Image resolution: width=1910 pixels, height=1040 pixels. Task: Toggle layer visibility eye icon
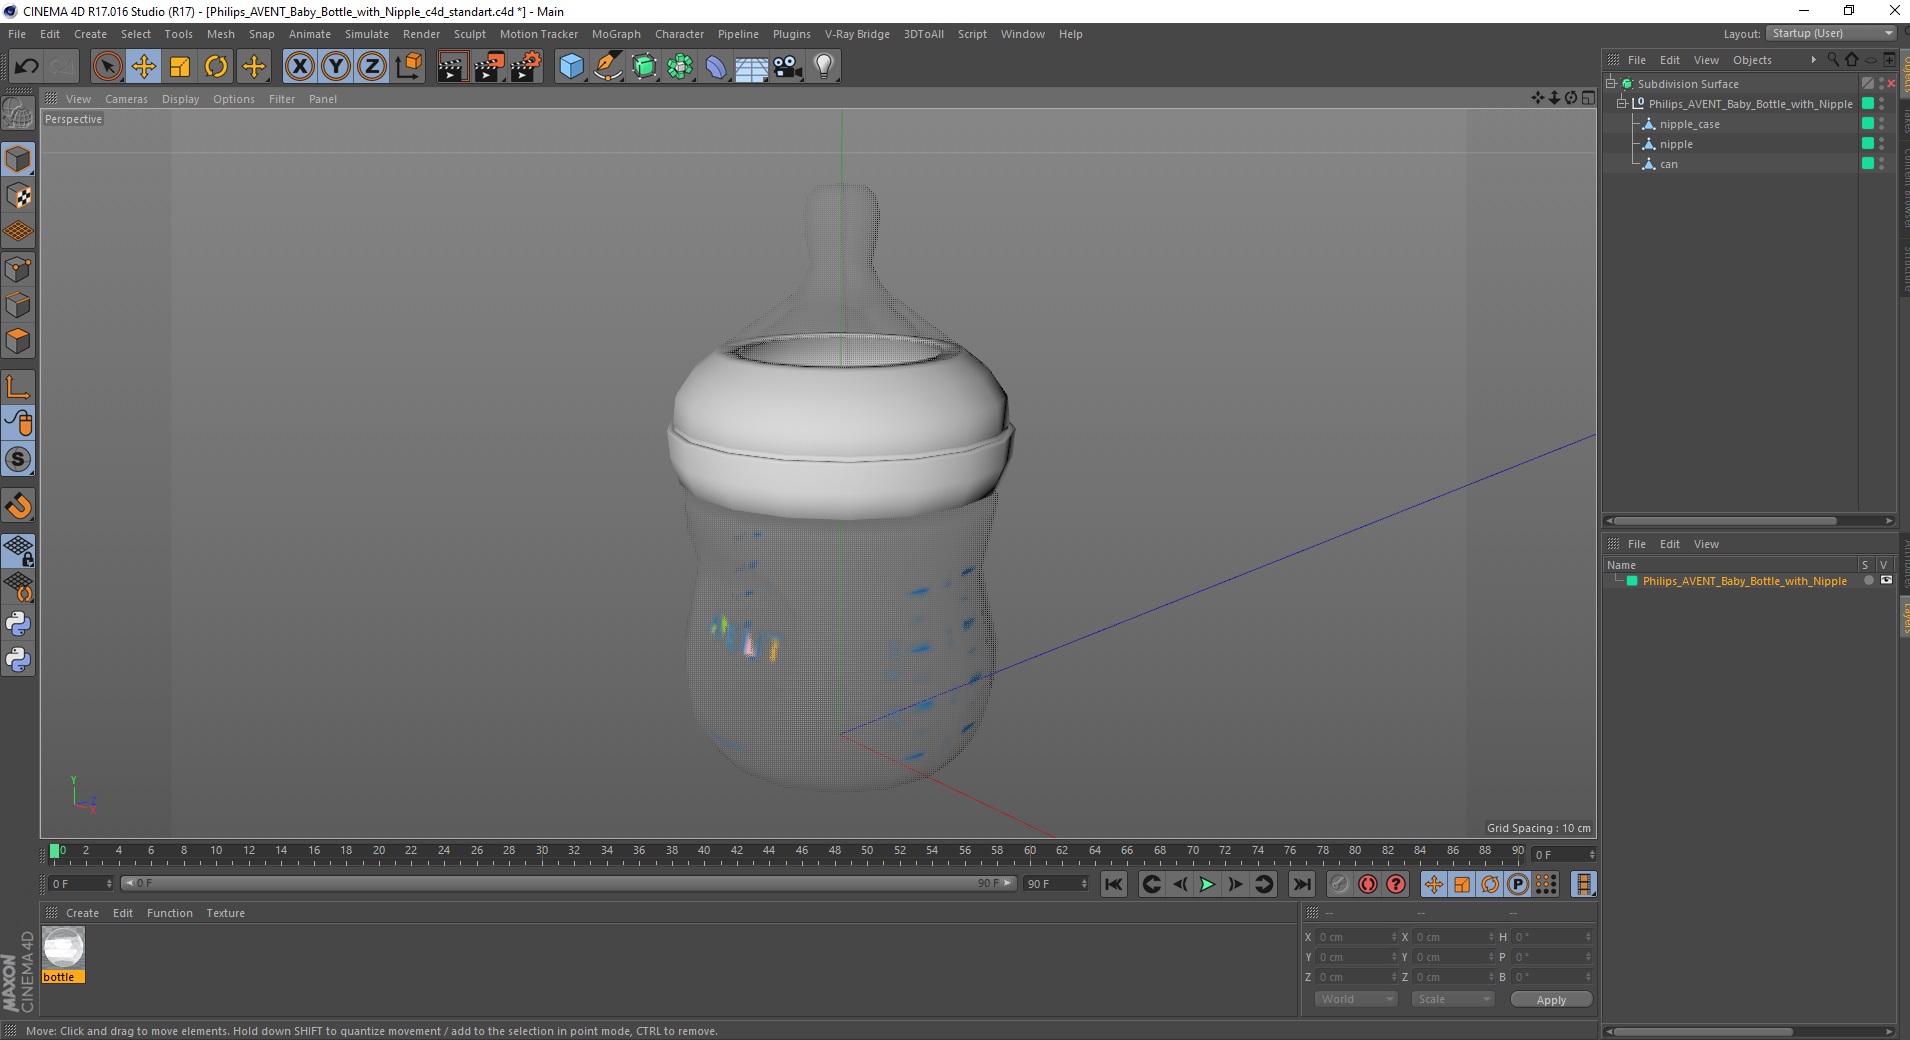pyautogui.click(x=1886, y=581)
